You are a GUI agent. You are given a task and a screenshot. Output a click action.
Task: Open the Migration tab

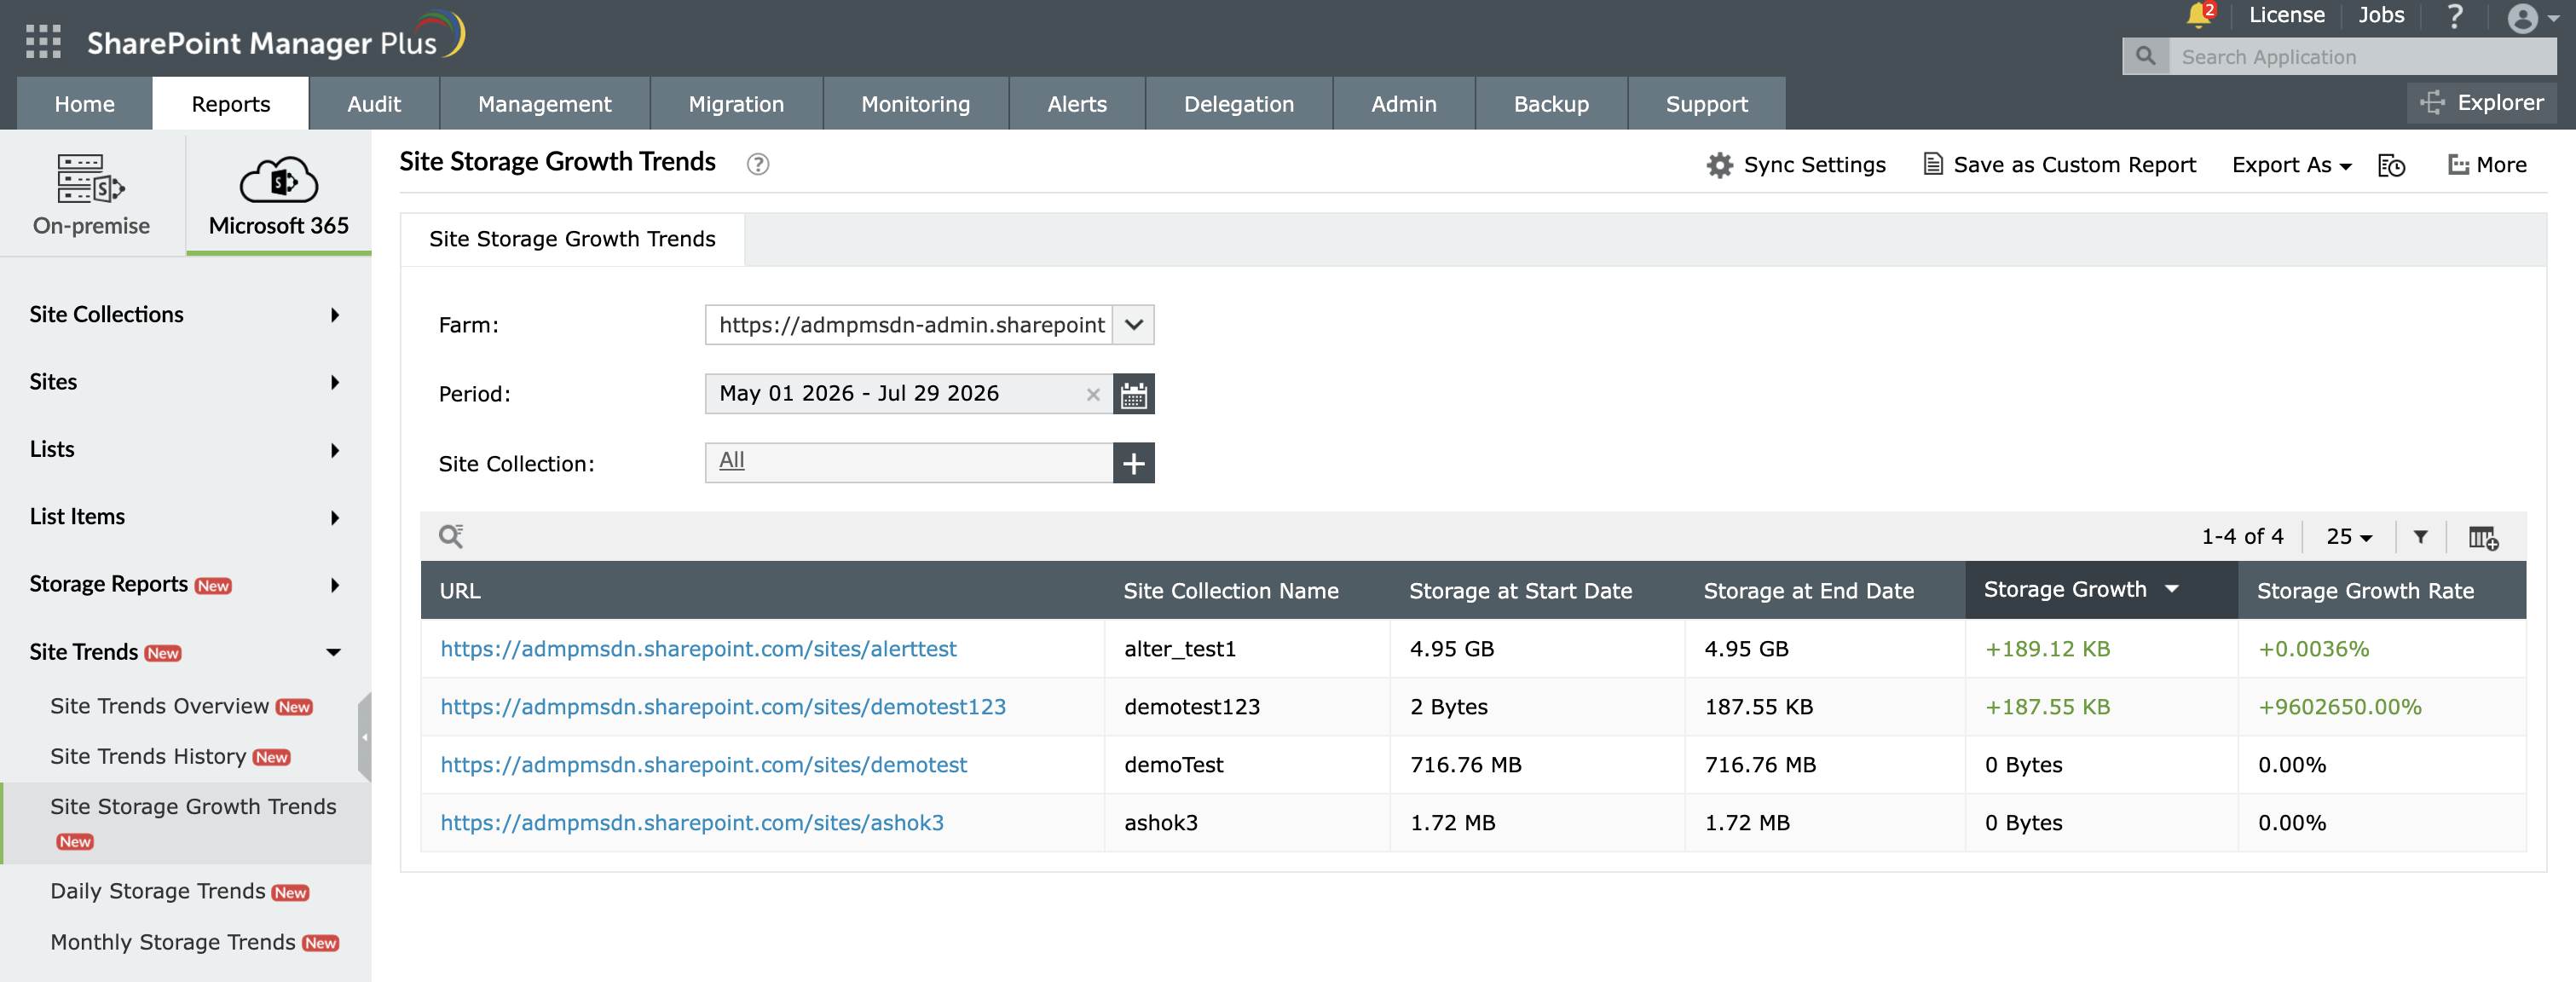(x=737, y=103)
